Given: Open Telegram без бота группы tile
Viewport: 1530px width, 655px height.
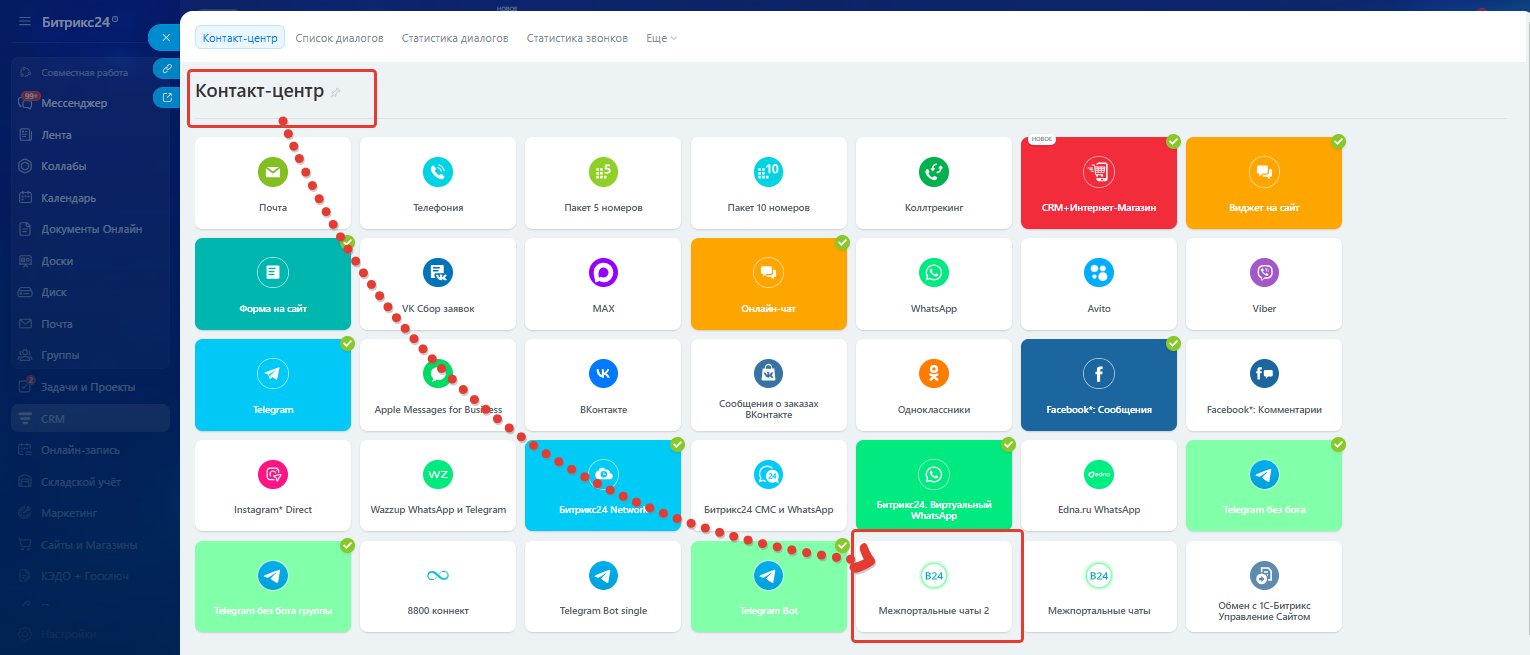Looking at the screenshot, I should click(x=273, y=586).
